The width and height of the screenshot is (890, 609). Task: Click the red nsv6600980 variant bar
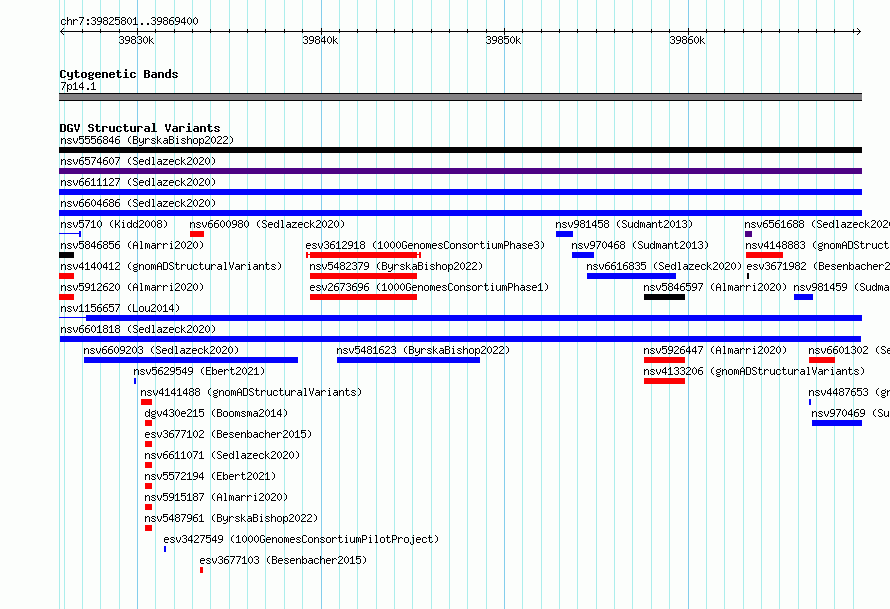[197, 234]
